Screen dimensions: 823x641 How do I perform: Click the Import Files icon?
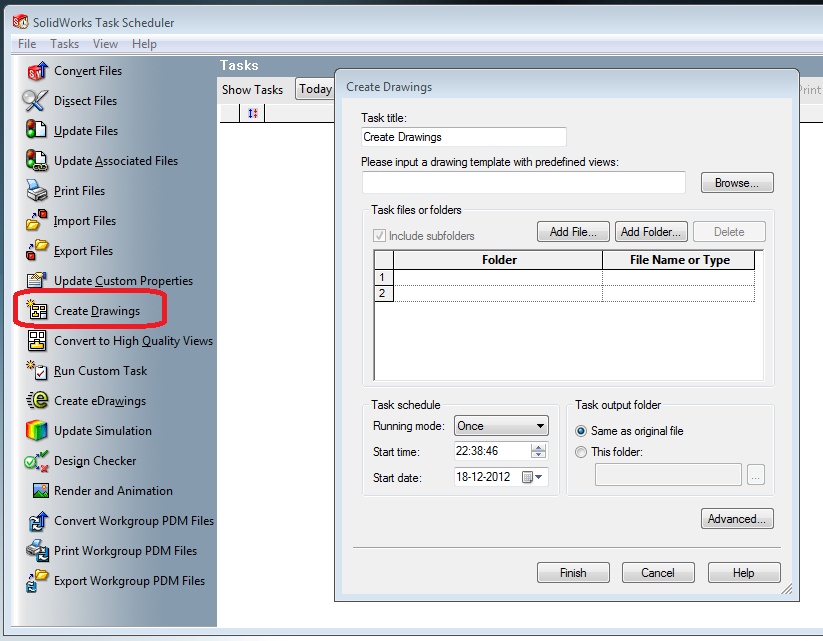(x=36, y=220)
